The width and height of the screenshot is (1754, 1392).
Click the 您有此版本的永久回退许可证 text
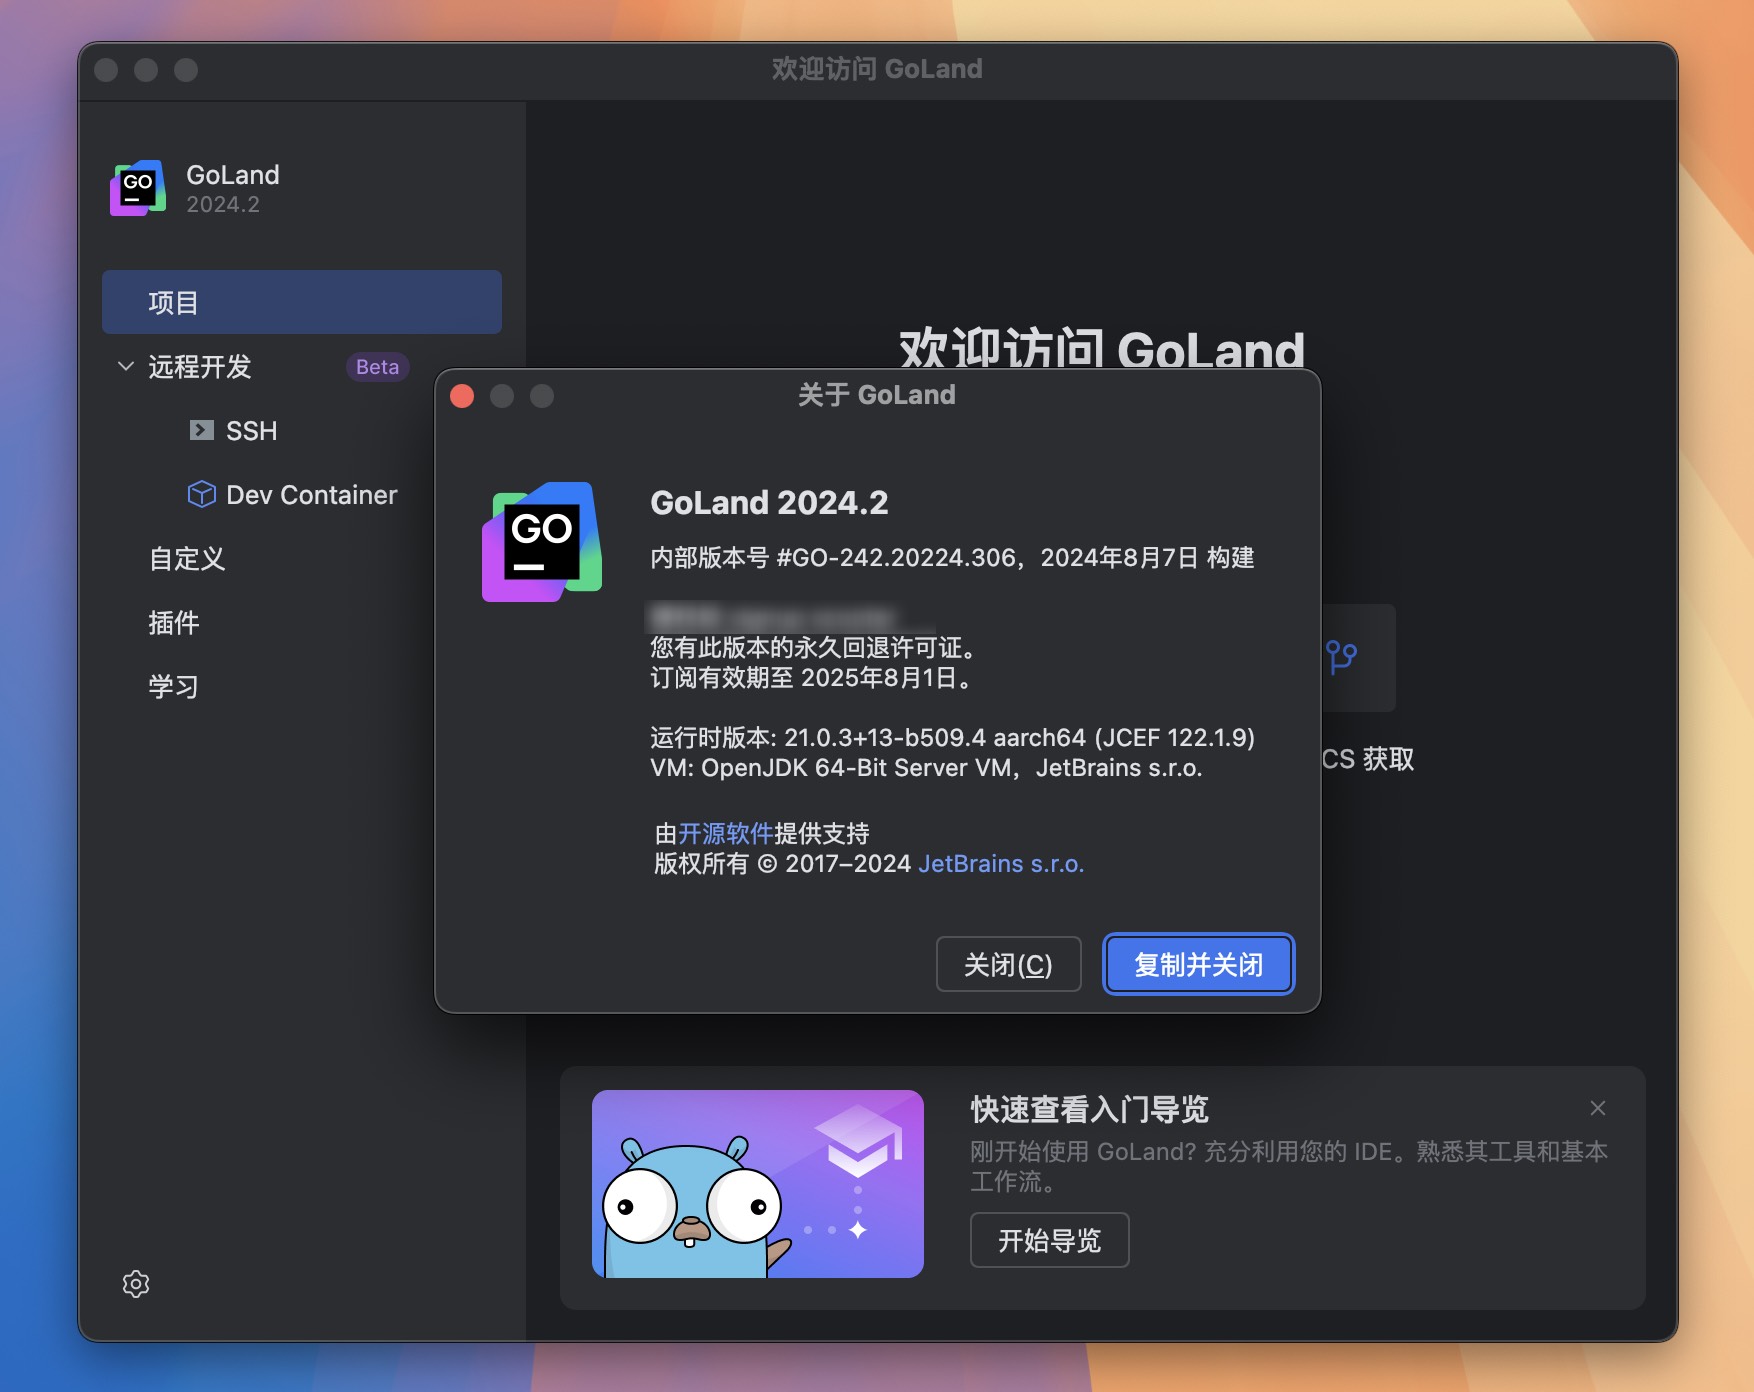pyautogui.click(x=813, y=648)
